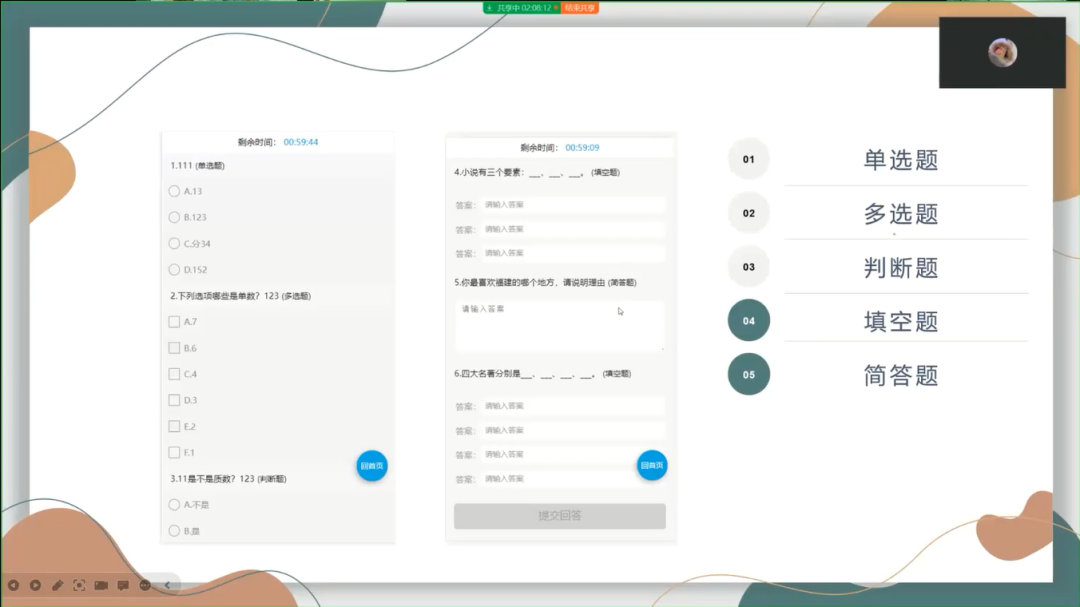Click second answer field under question 4
The width and height of the screenshot is (1080, 607).
point(572,229)
